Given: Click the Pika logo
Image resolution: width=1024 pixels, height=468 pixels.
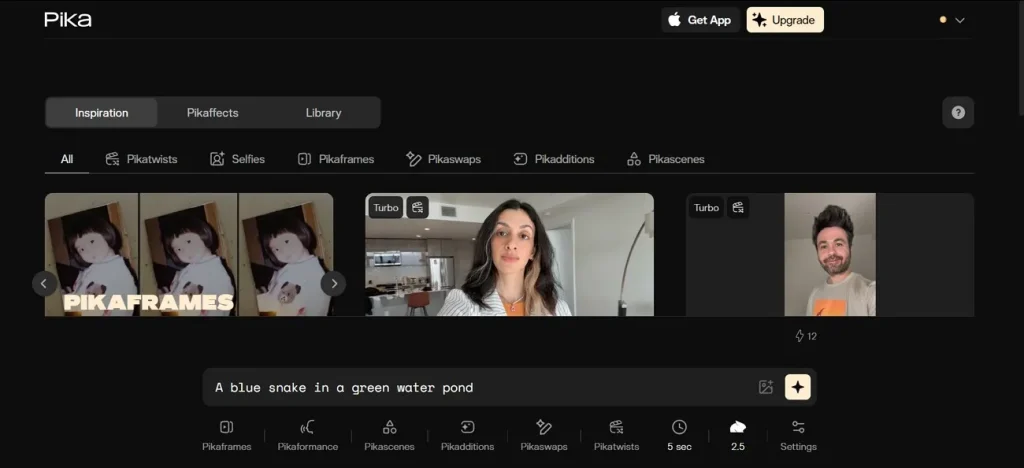Looking at the screenshot, I should tap(68, 20).
